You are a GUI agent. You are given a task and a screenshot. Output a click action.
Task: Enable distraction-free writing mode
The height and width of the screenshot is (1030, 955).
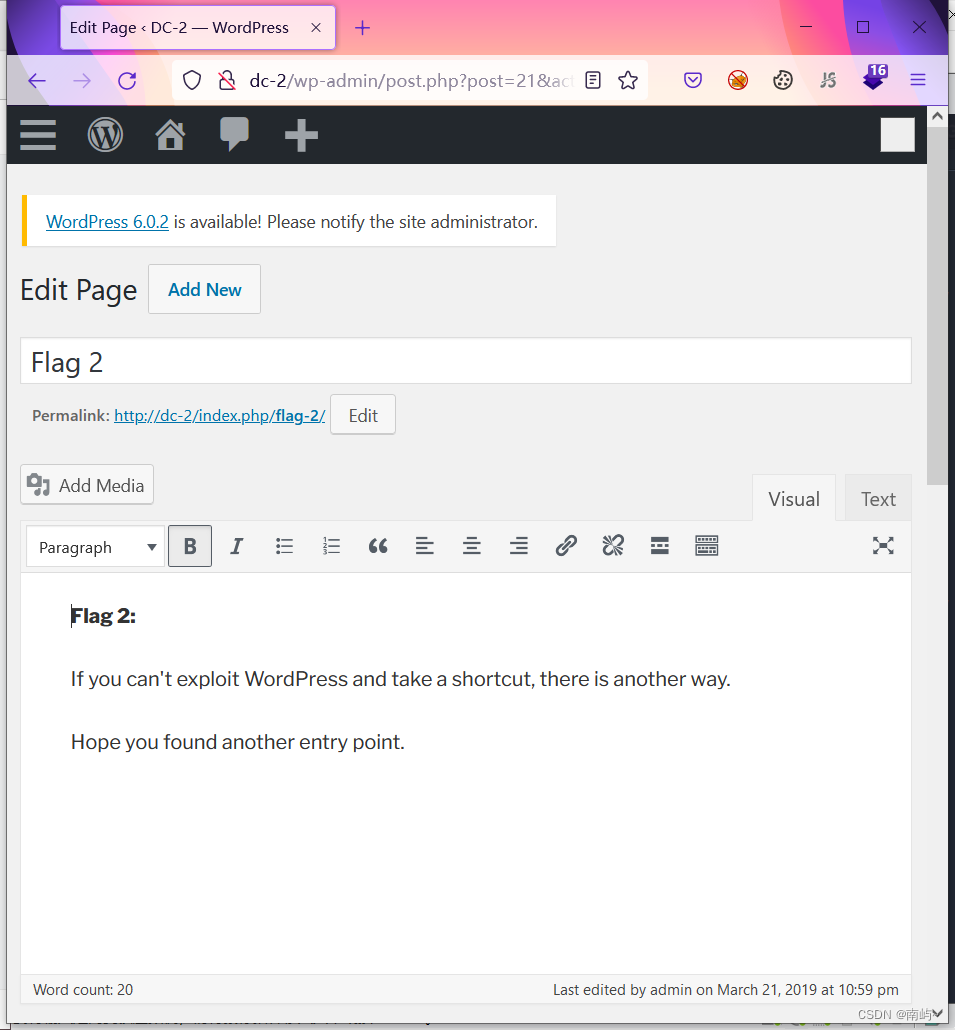883,546
